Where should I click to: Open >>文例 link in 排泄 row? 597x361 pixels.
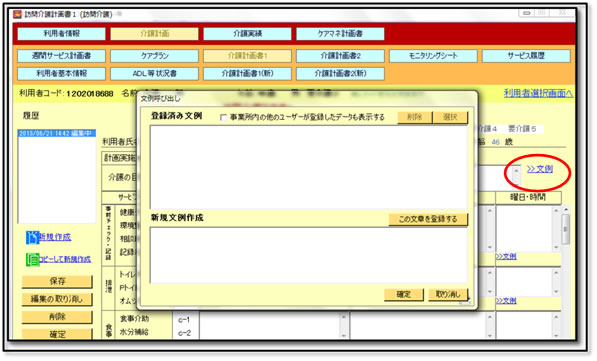[506, 301]
